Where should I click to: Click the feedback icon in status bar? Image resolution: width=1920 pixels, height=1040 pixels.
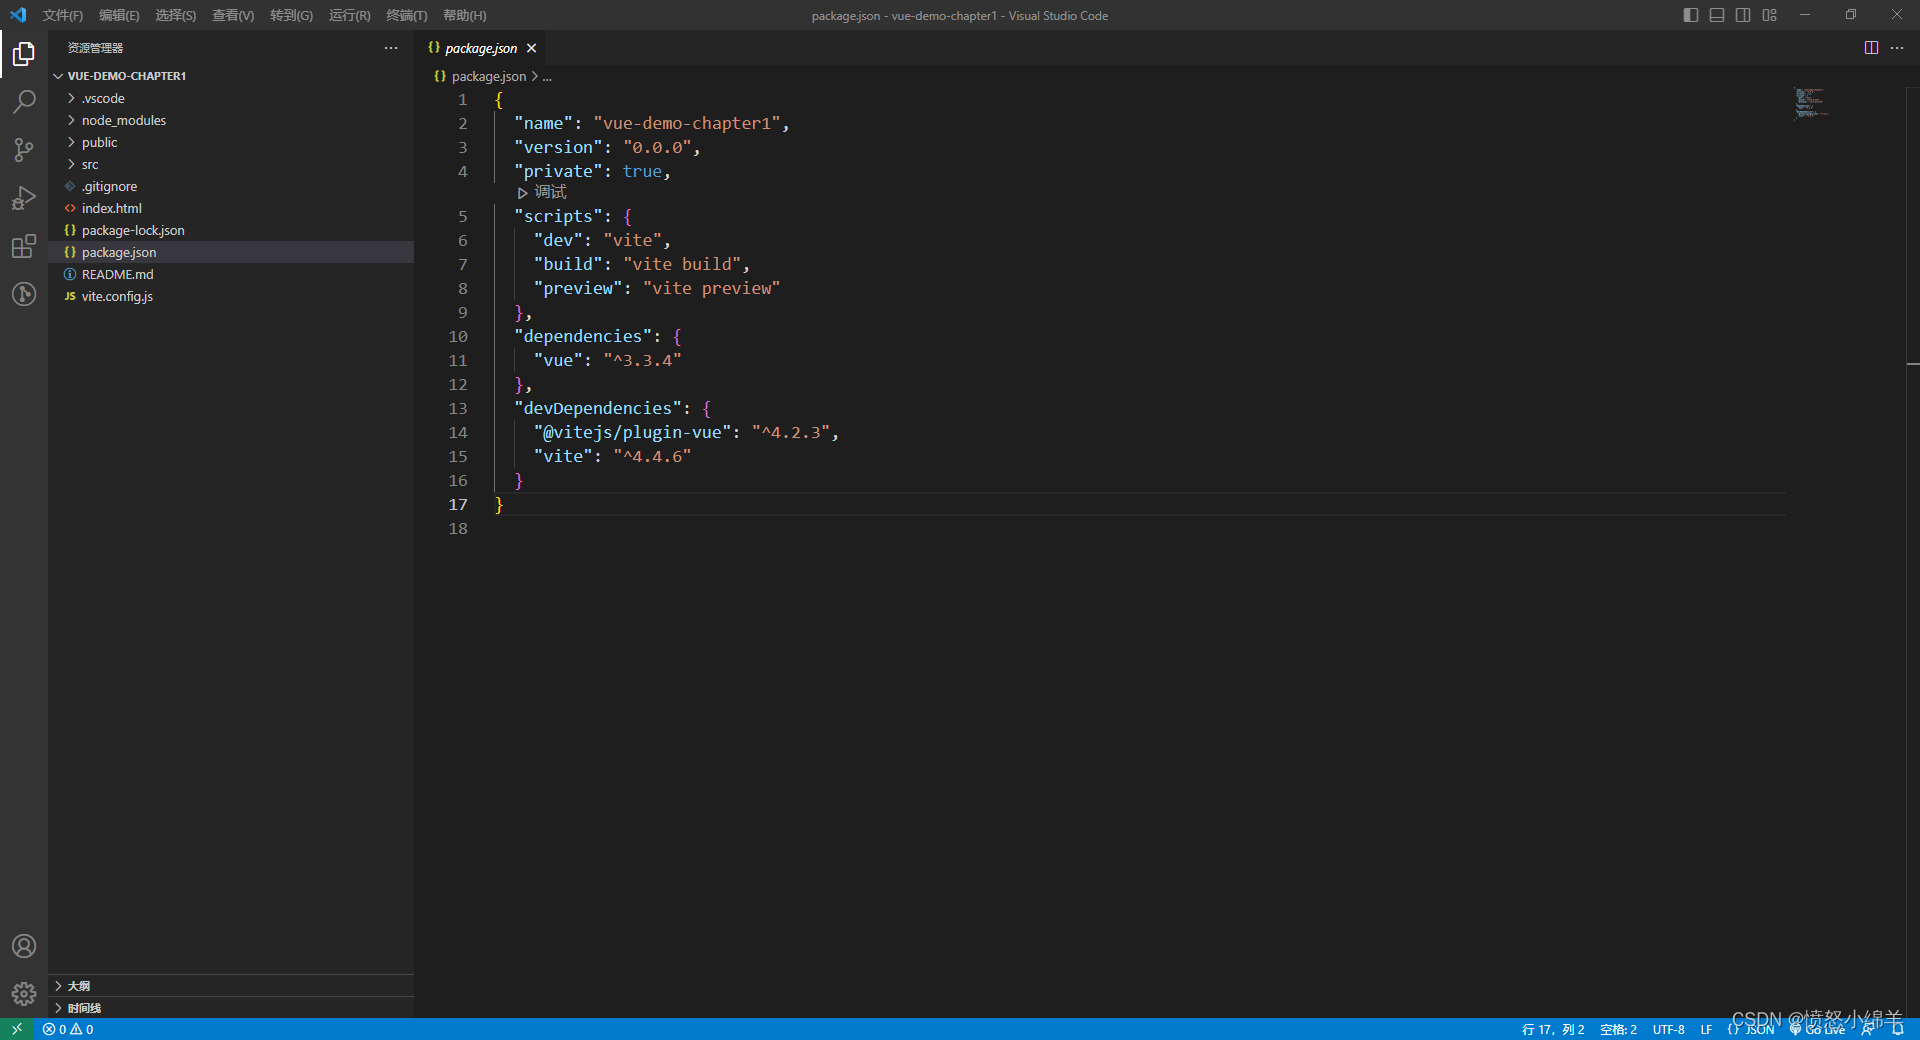(x=1868, y=1029)
